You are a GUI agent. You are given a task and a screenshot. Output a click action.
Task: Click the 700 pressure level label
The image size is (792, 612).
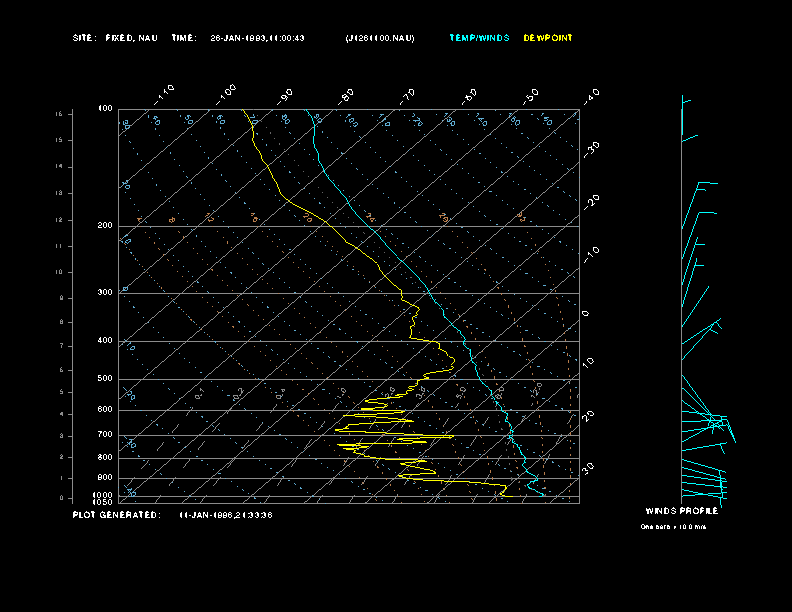(105, 435)
